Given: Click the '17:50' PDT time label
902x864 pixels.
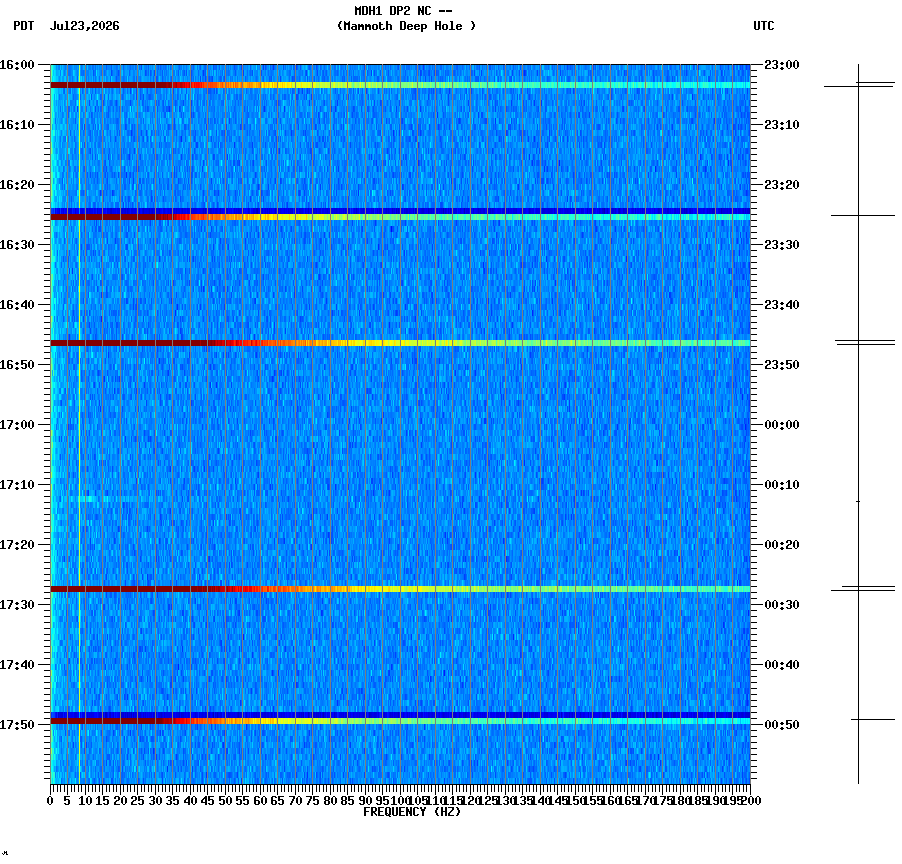Looking at the screenshot, I should pyautogui.click(x=17, y=725).
